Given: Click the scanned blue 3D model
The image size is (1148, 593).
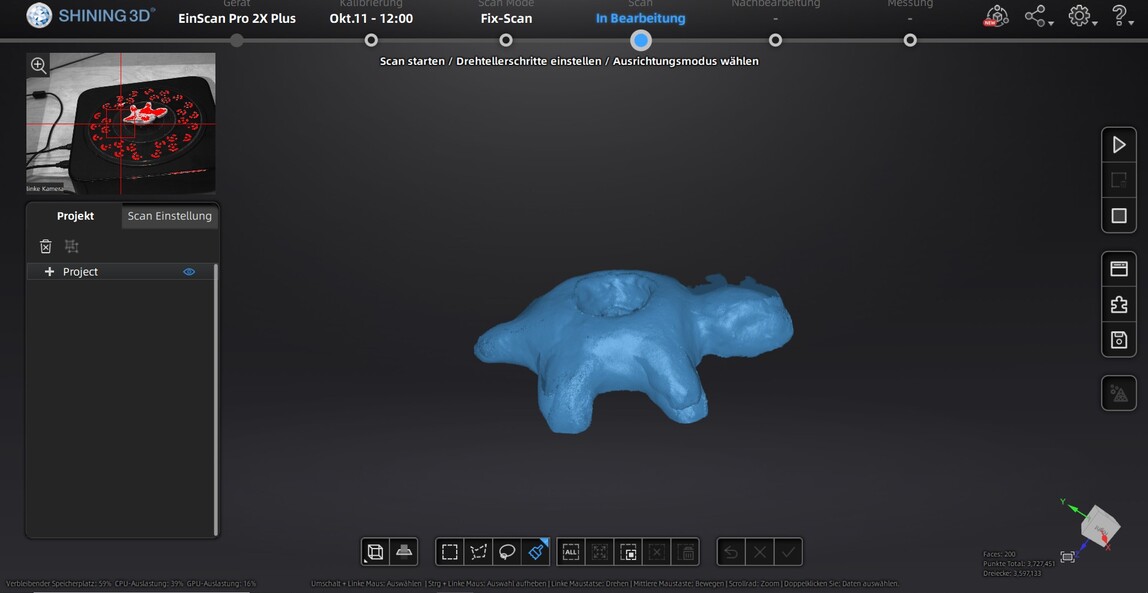Looking at the screenshot, I should click(633, 350).
